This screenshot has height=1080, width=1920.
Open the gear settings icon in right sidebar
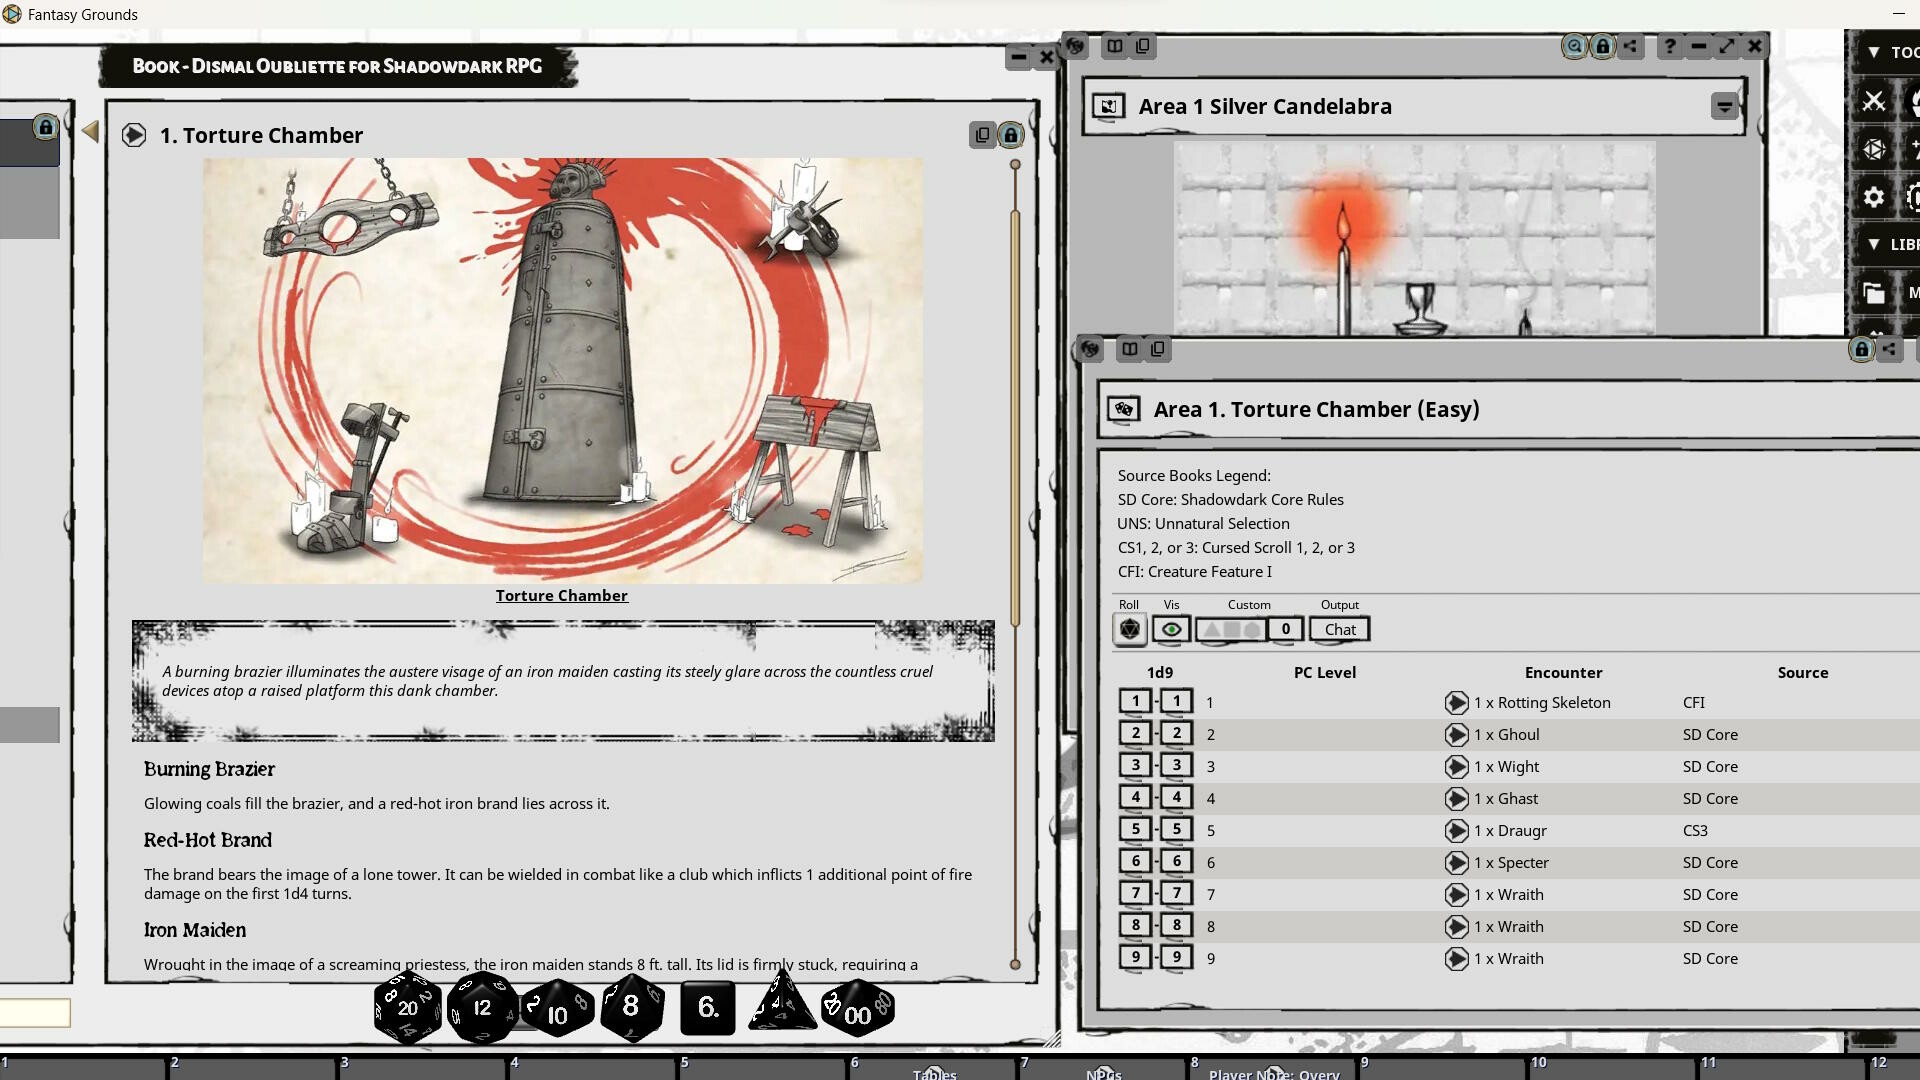click(1874, 197)
